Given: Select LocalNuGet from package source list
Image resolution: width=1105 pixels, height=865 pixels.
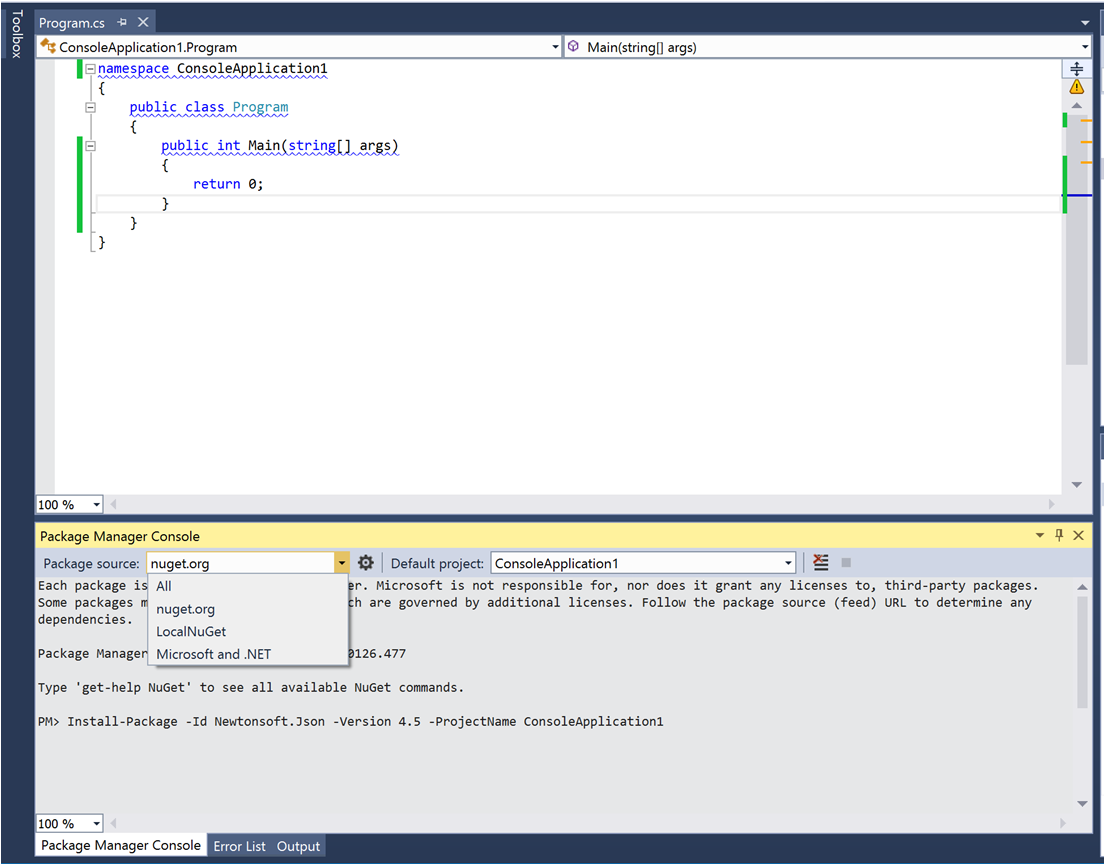Looking at the screenshot, I should (x=191, y=632).
